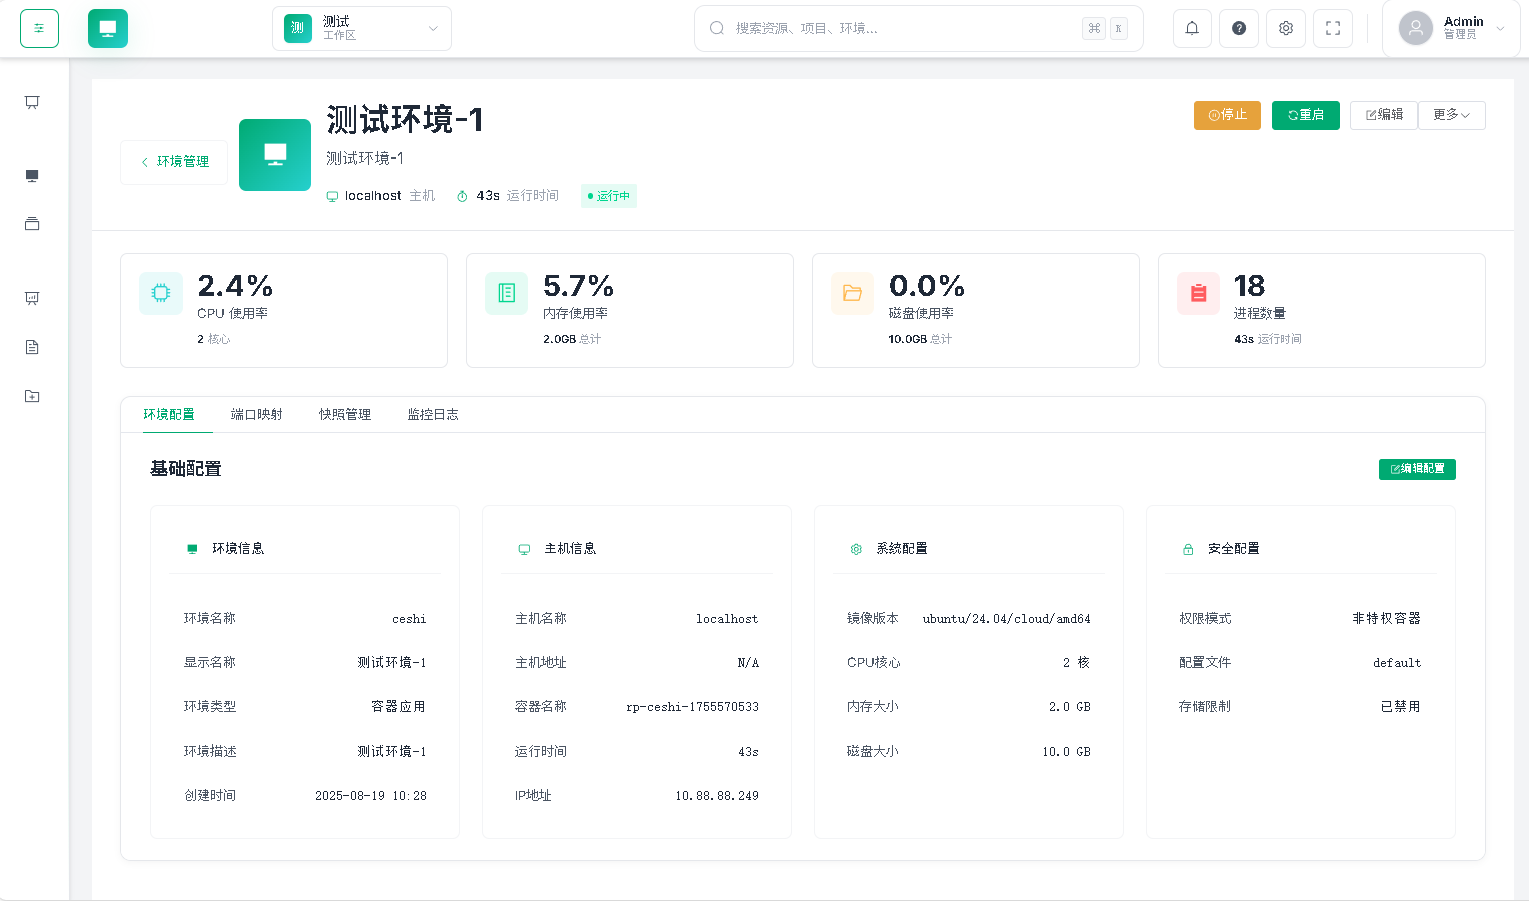Click the 非特权容器 permission mode value

click(1386, 619)
